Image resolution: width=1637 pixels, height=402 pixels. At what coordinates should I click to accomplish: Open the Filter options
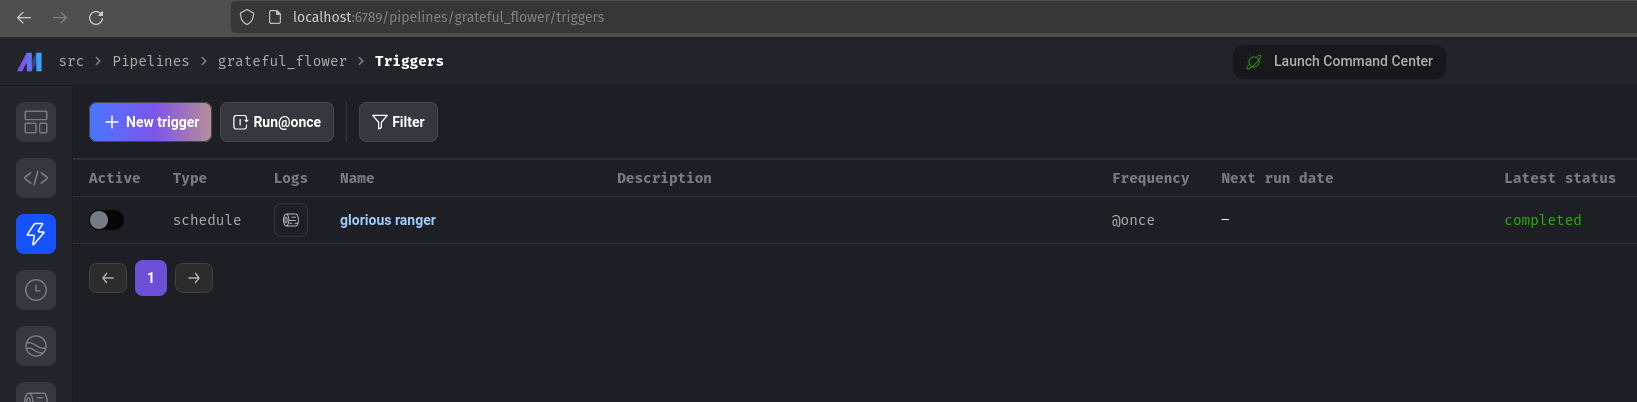pyautogui.click(x=398, y=122)
